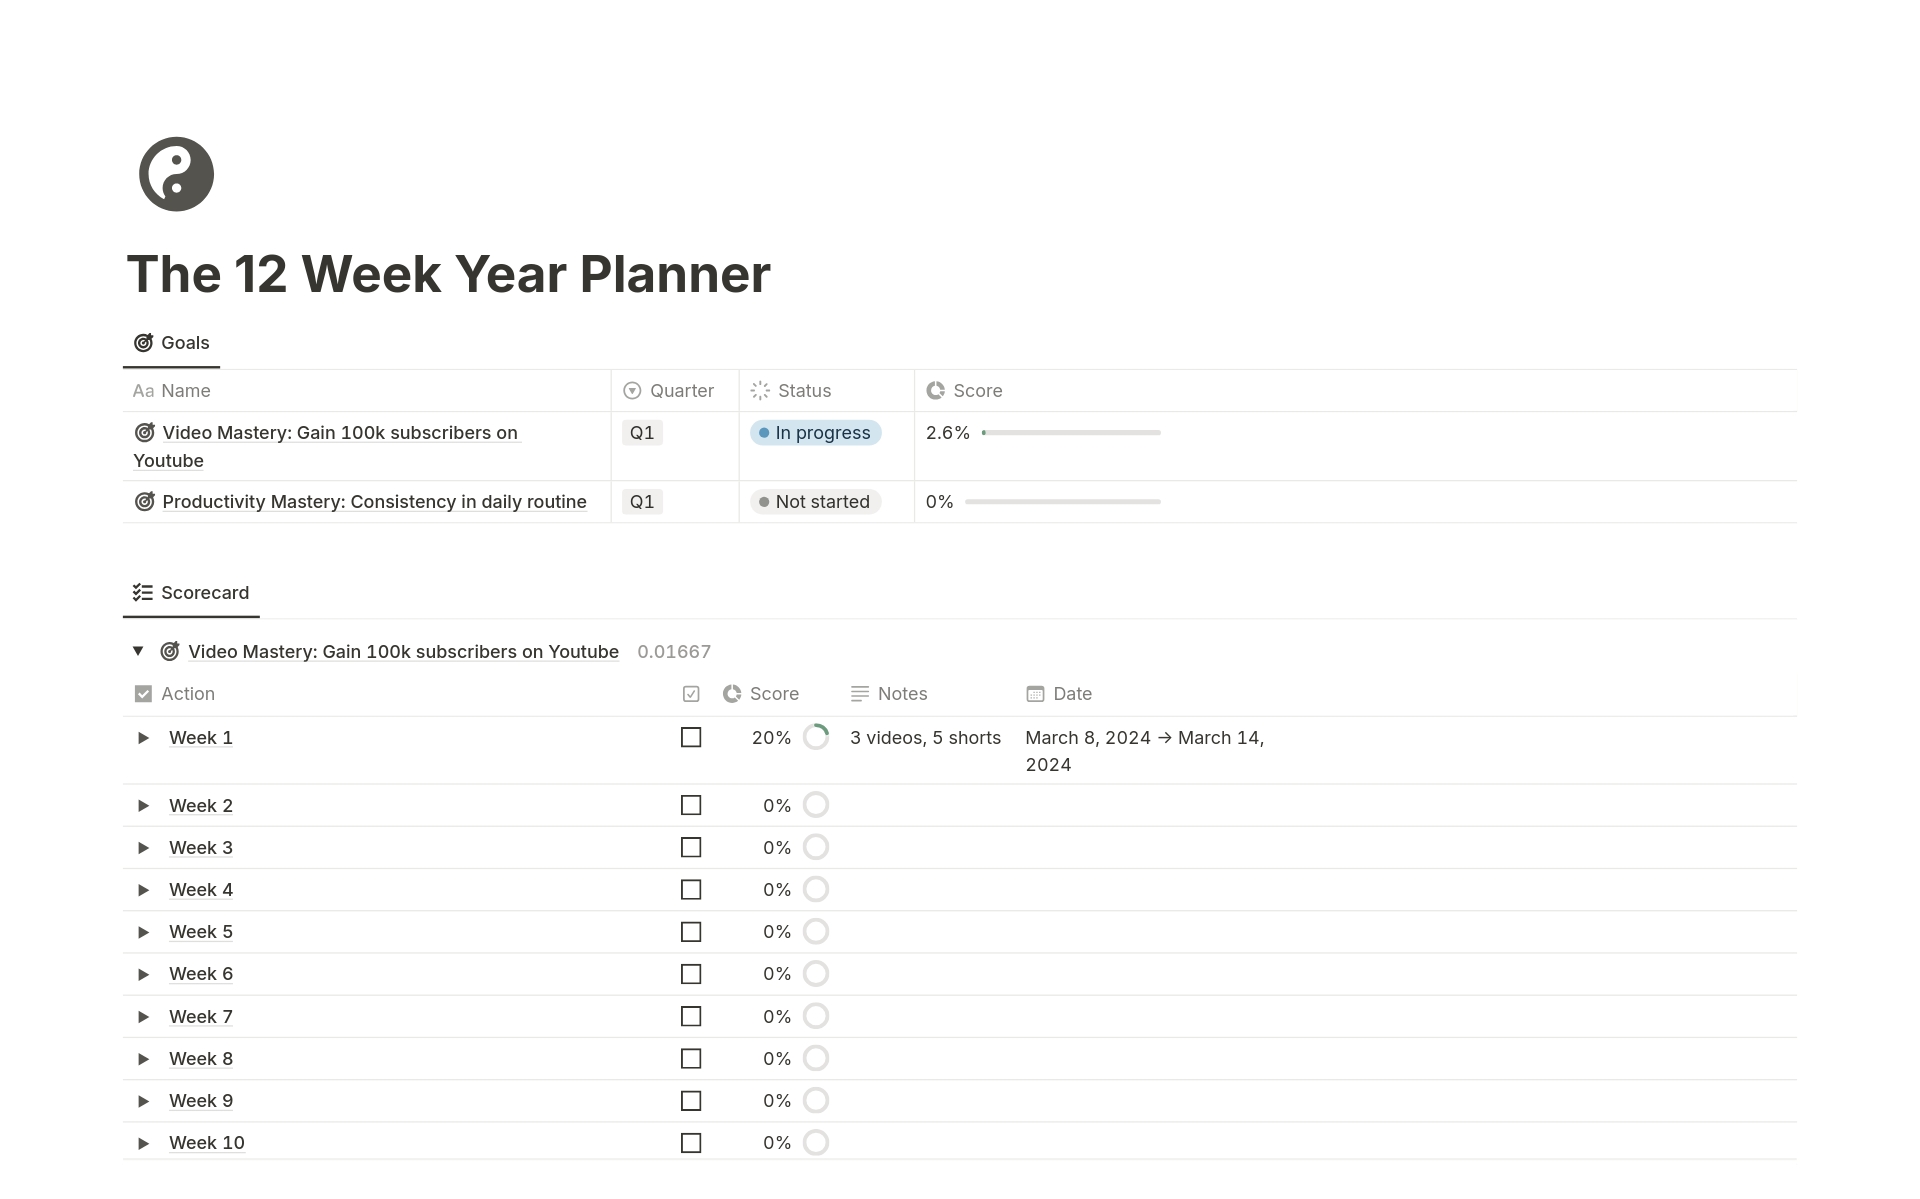Click the Notes column header icon
1920x1199 pixels.
coord(859,693)
